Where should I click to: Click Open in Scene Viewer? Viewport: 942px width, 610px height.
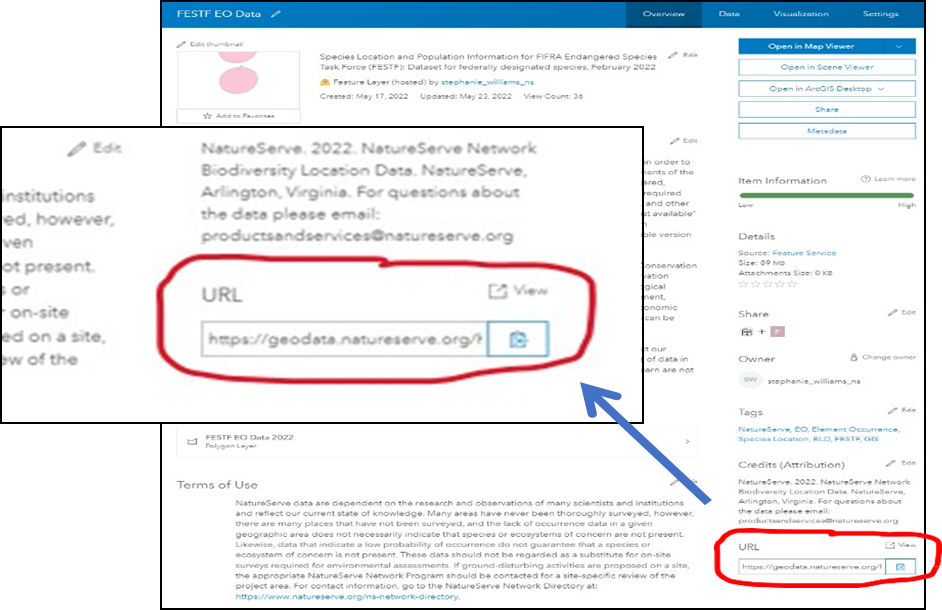(827, 67)
